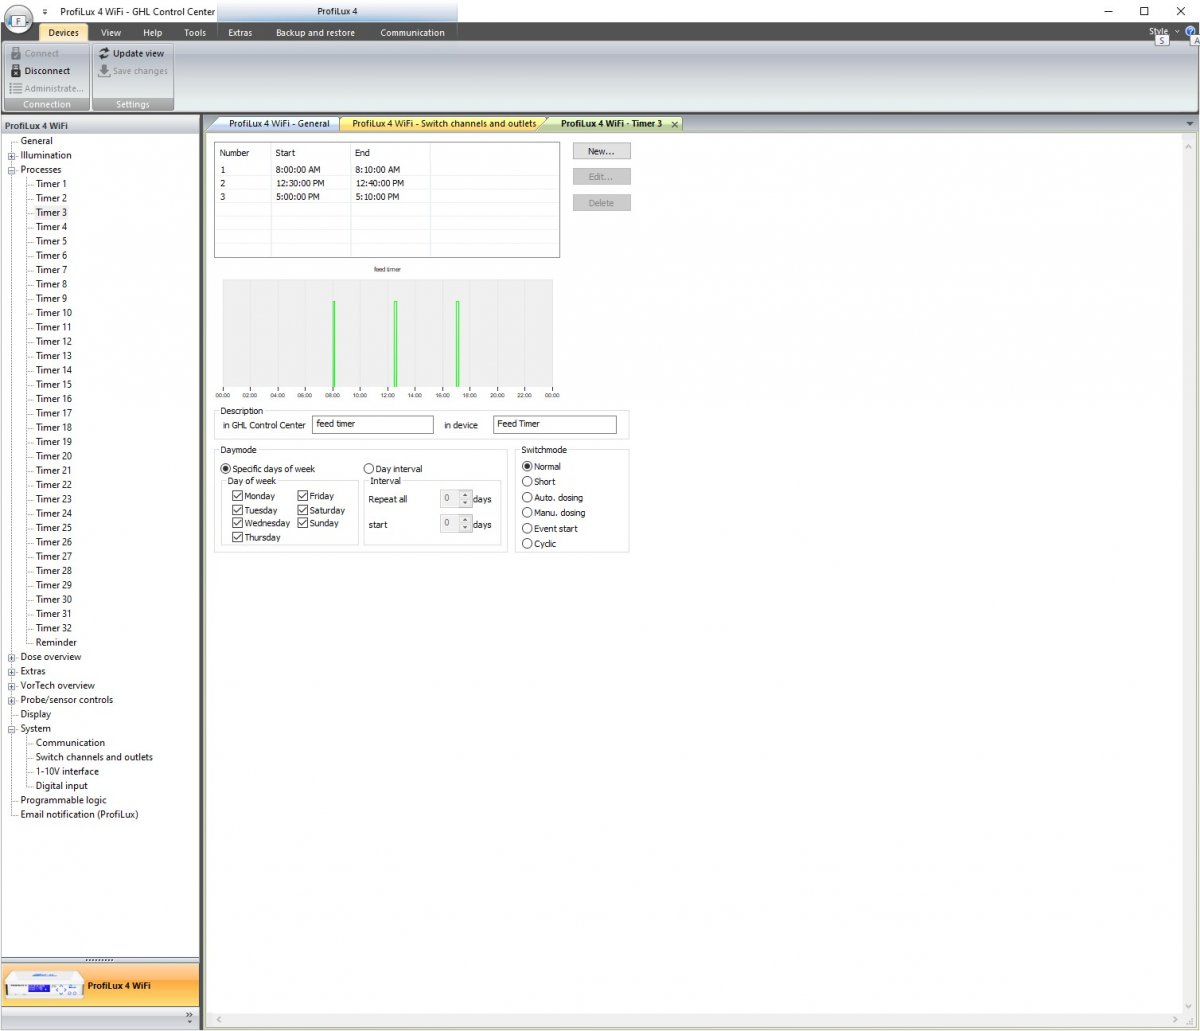Uncheck the Monday checkbox
This screenshot has width=1200, height=1031.
click(237, 496)
